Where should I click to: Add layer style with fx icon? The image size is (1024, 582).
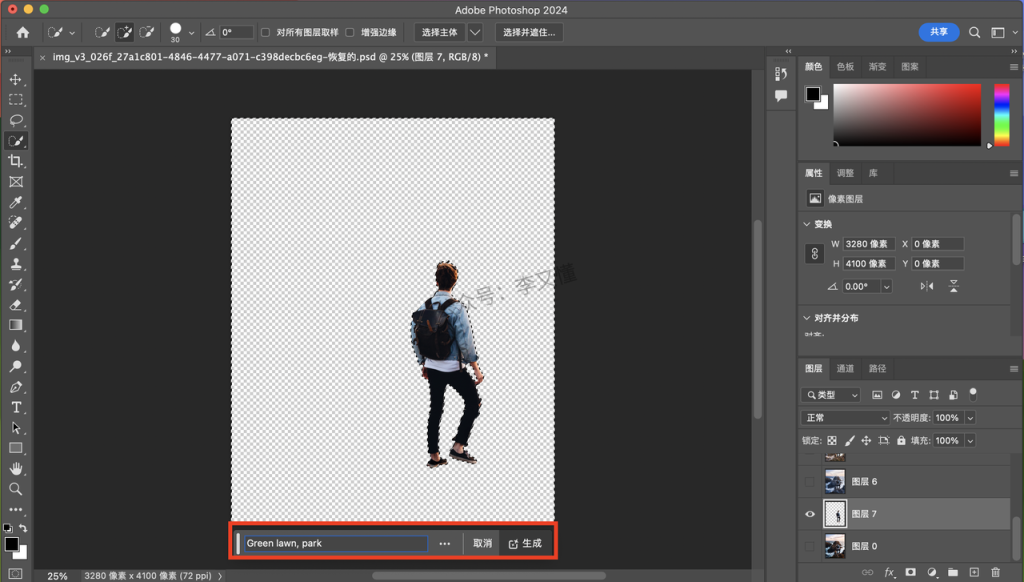click(889, 572)
